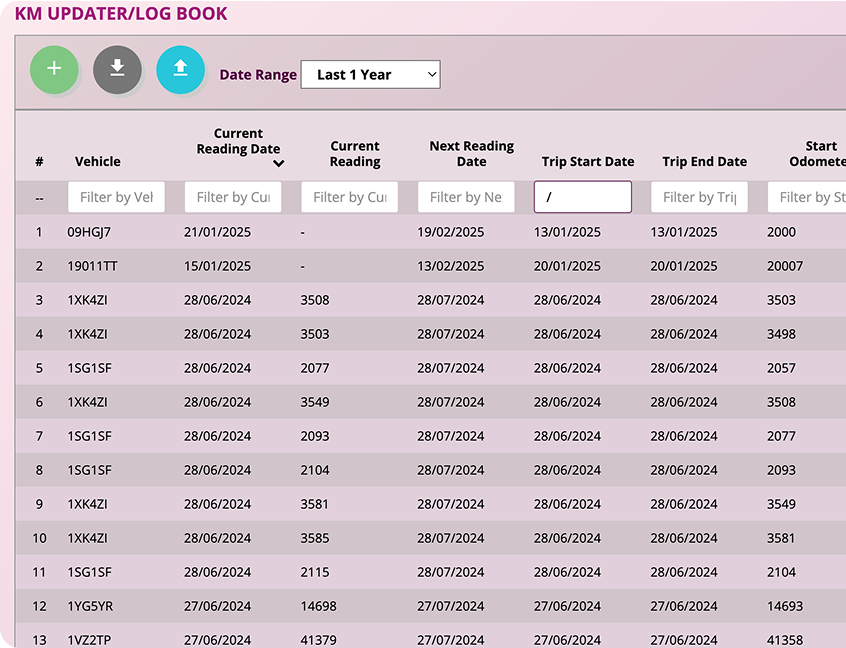This screenshot has width=846, height=648.
Task: Click current reading value 3503 in row 4
Action: tap(315, 334)
